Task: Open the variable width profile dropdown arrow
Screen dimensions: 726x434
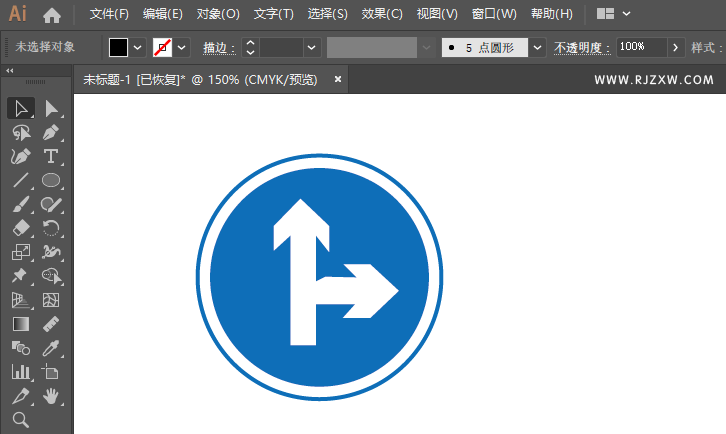Action: (x=426, y=47)
